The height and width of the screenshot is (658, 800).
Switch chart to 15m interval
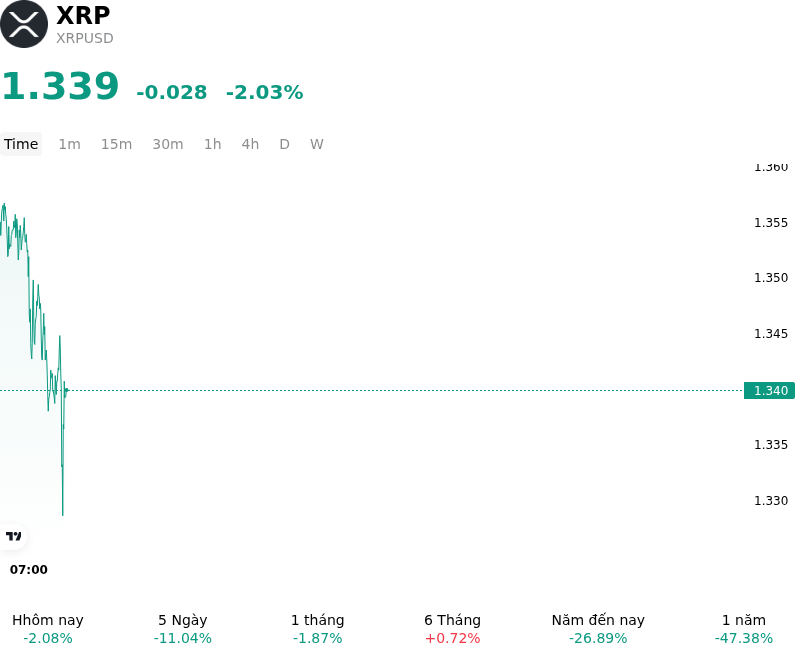116,144
